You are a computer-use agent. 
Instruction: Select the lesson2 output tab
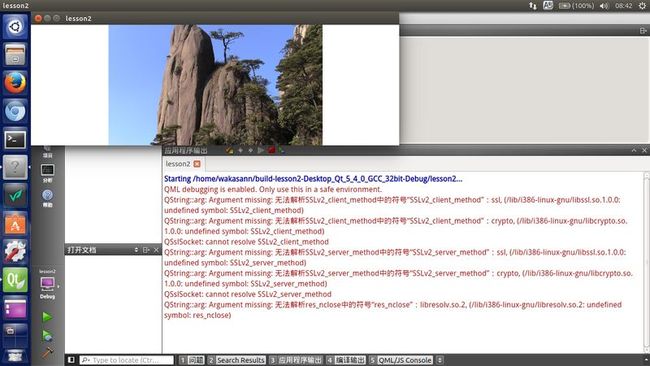point(182,164)
